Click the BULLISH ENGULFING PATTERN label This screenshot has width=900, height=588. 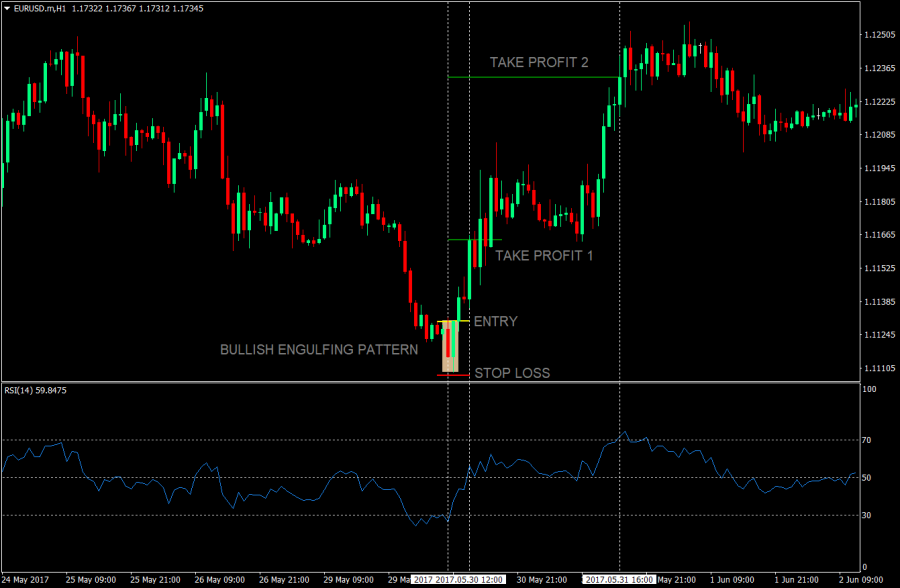coord(320,350)
